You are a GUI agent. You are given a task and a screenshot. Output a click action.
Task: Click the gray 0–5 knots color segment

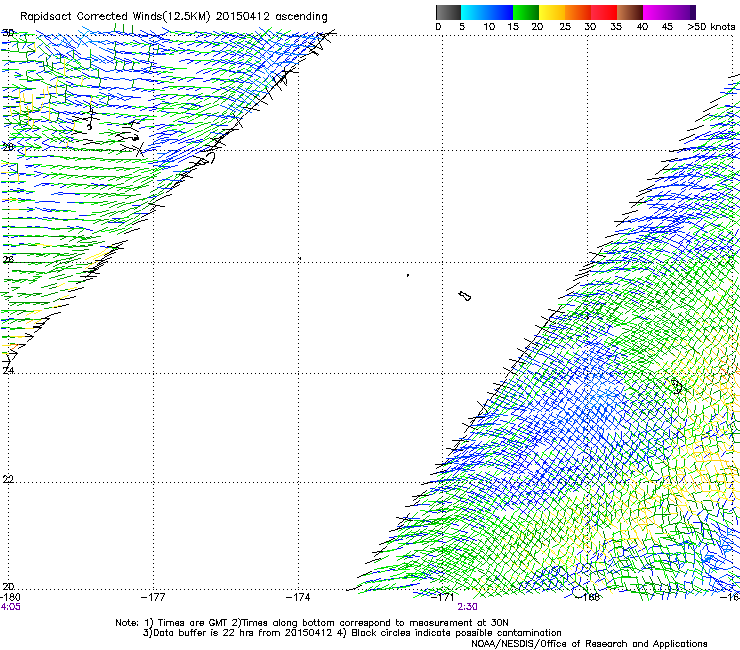point(448,12)
